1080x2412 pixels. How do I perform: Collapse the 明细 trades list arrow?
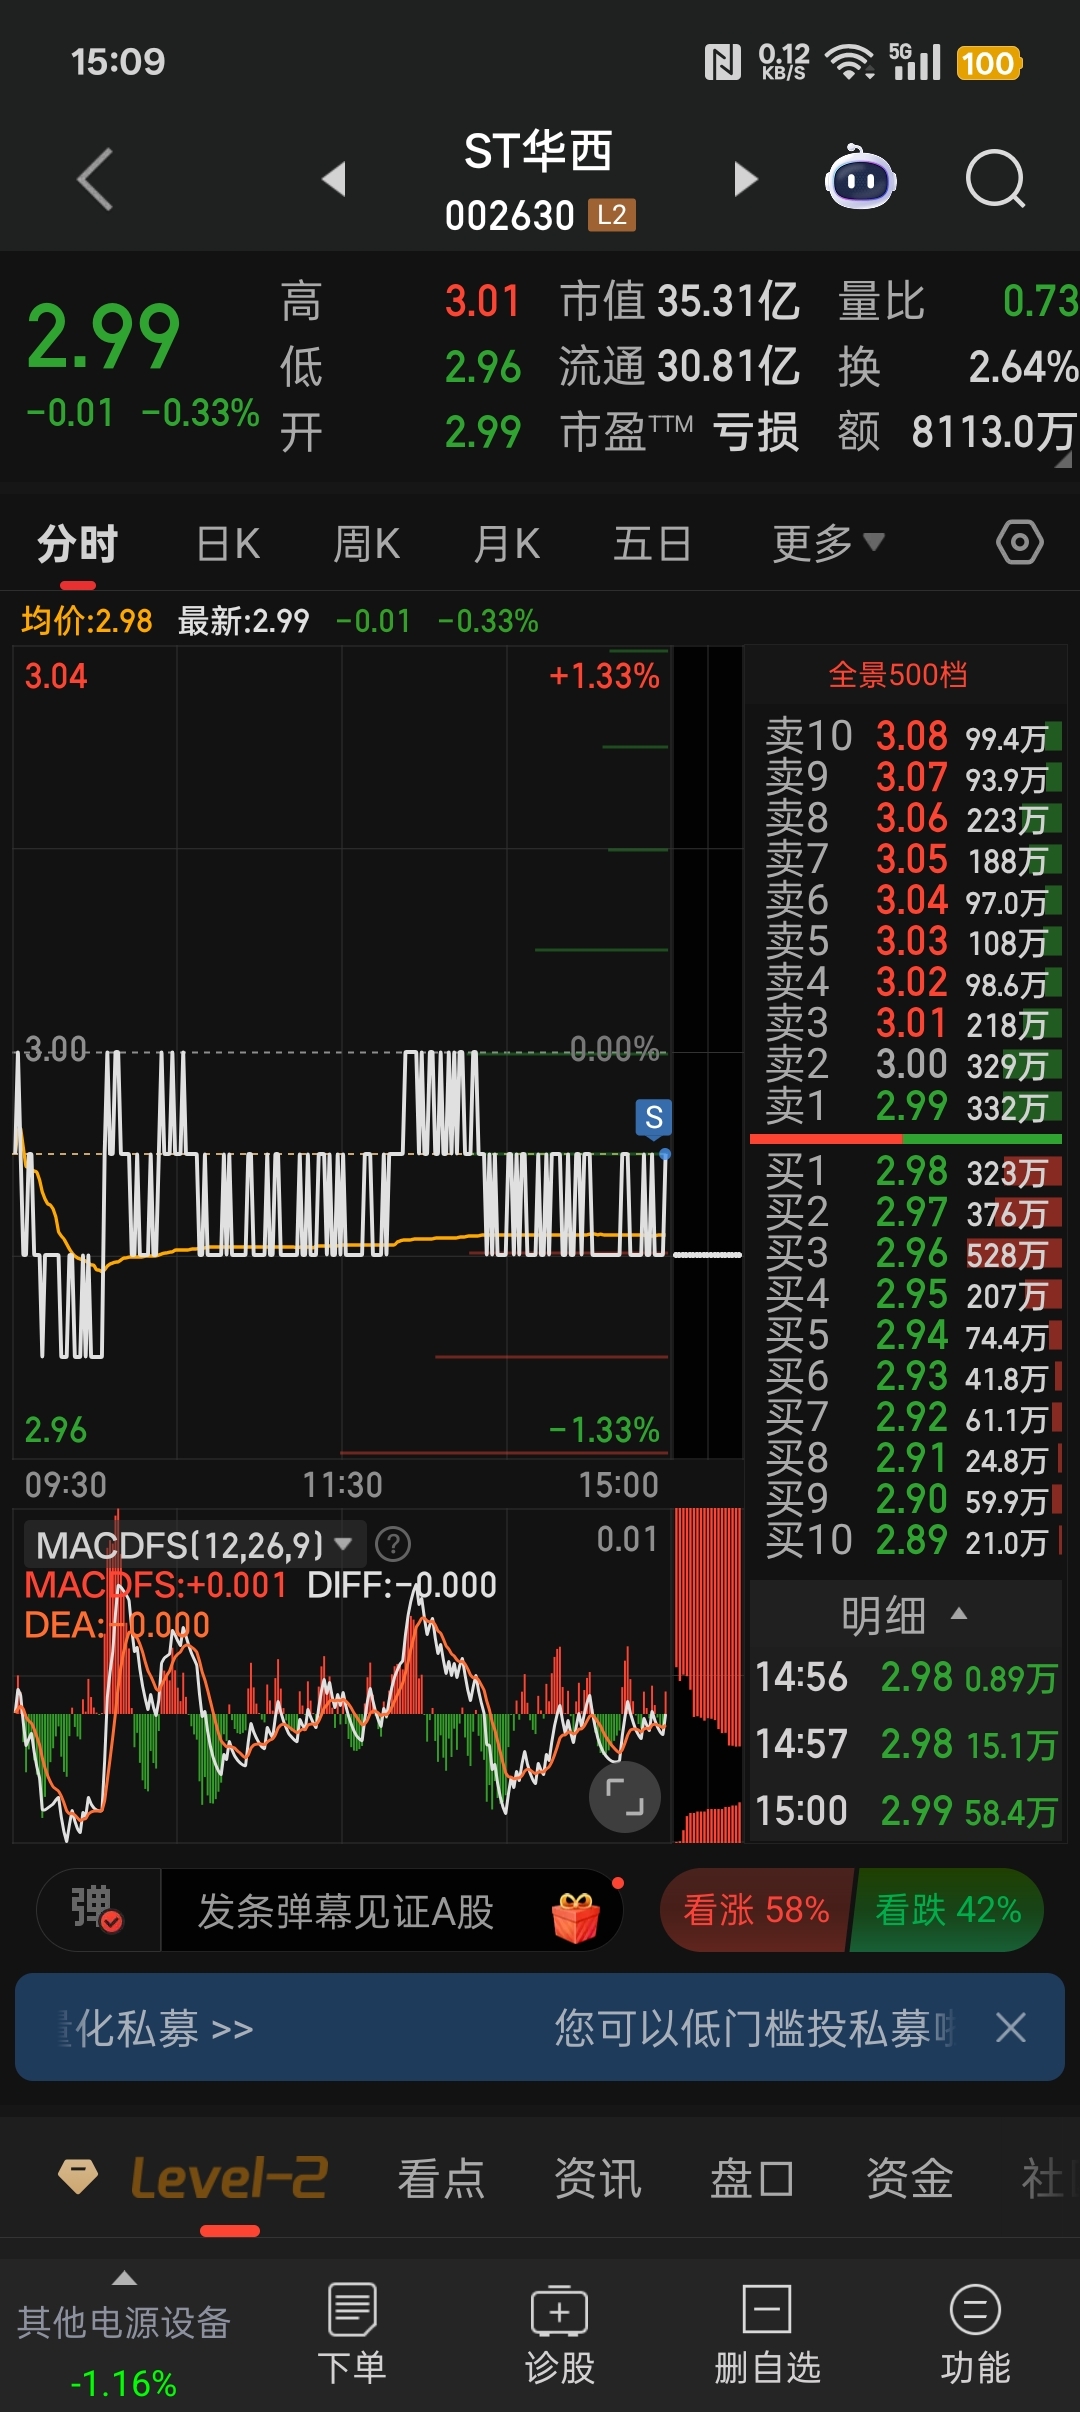click(x=959, y=1613)
